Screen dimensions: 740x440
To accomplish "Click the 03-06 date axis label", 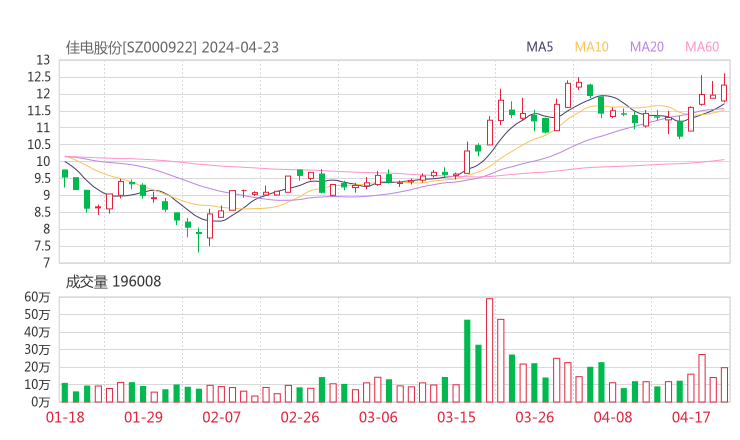I will pos(378,417).
